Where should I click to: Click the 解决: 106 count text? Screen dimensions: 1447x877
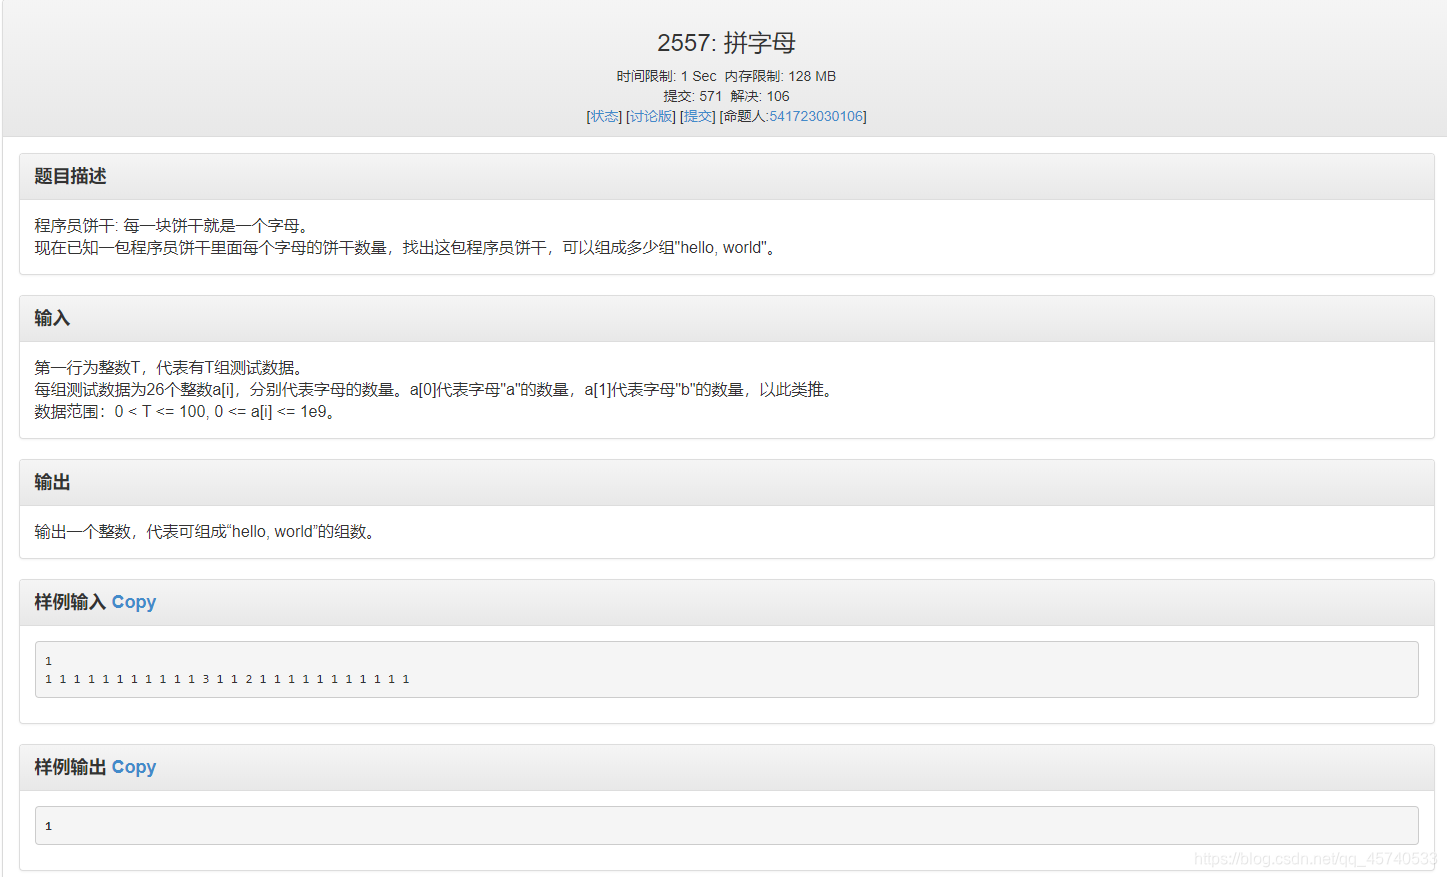(760, 96)
